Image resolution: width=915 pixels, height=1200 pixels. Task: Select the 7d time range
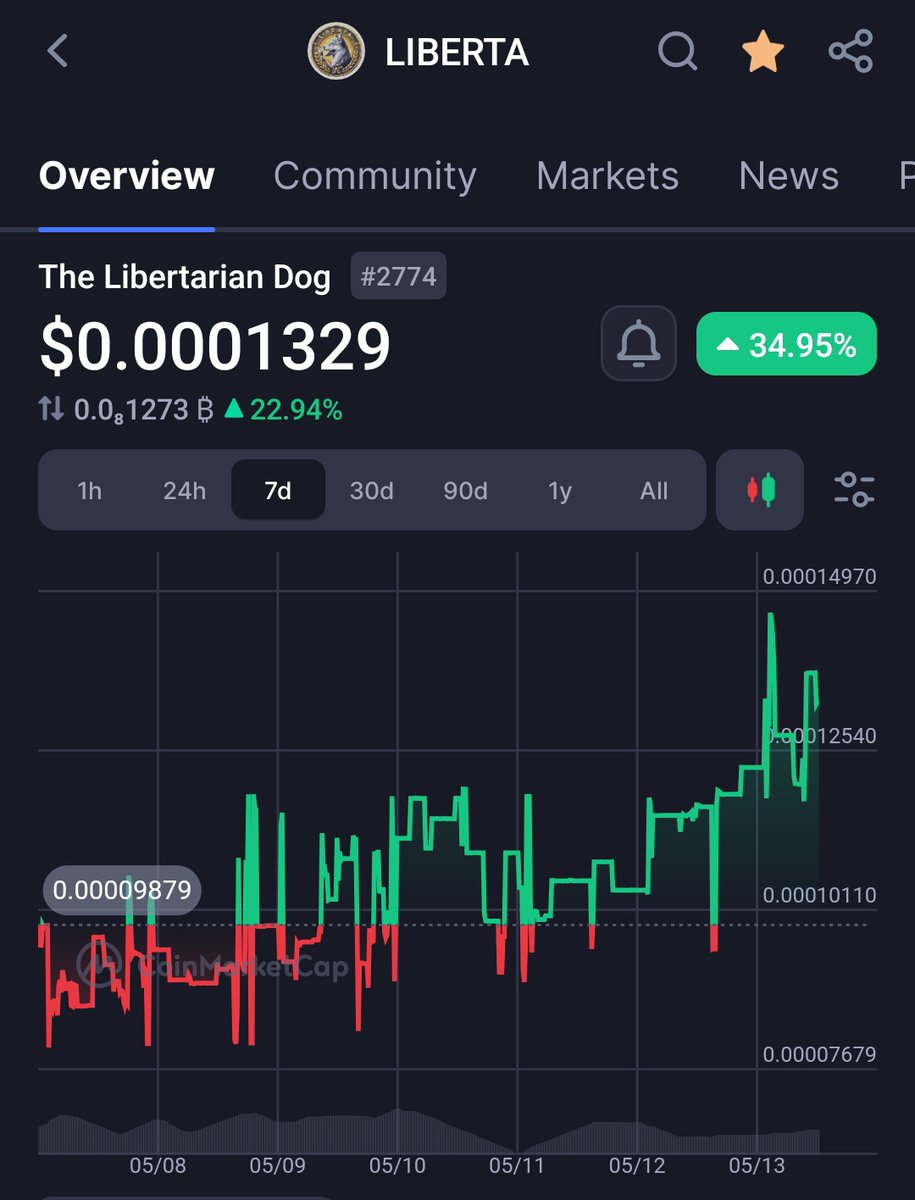(278, 491)
